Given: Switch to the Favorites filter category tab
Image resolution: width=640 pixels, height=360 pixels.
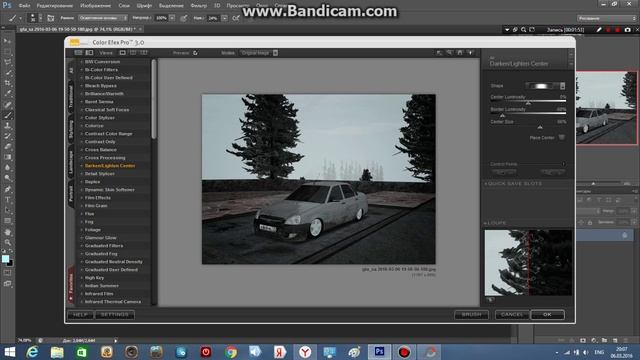Looking at the screenshot, I should [71, 285].
